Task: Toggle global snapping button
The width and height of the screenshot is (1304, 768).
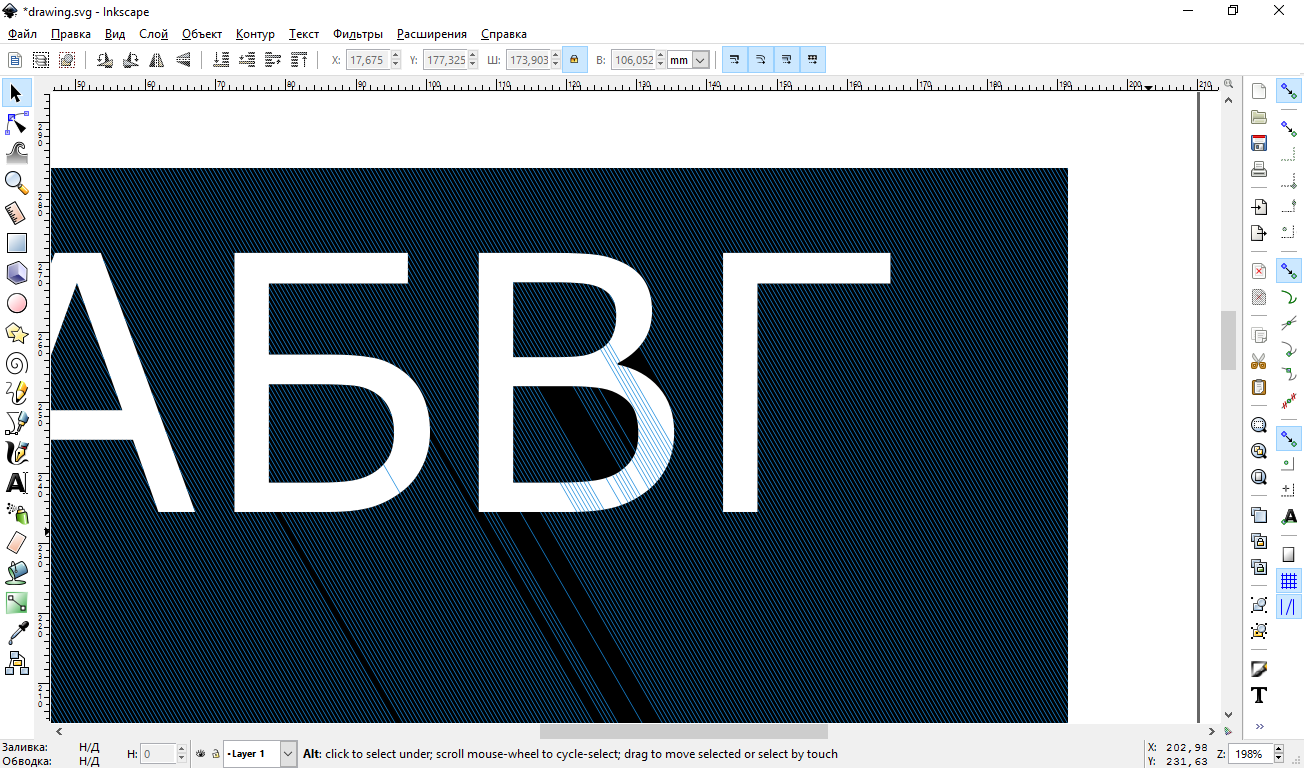Action: click(1289, 91)
